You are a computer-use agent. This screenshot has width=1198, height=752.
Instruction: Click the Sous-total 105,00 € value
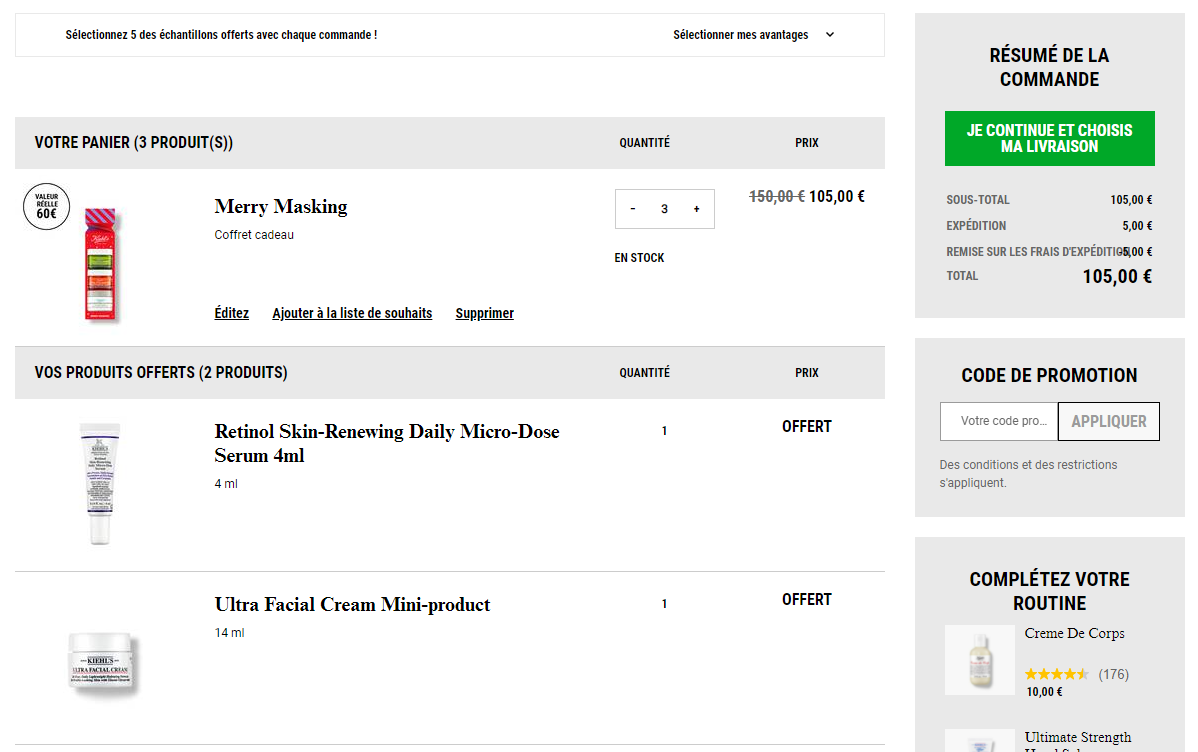click(1131, 199)
